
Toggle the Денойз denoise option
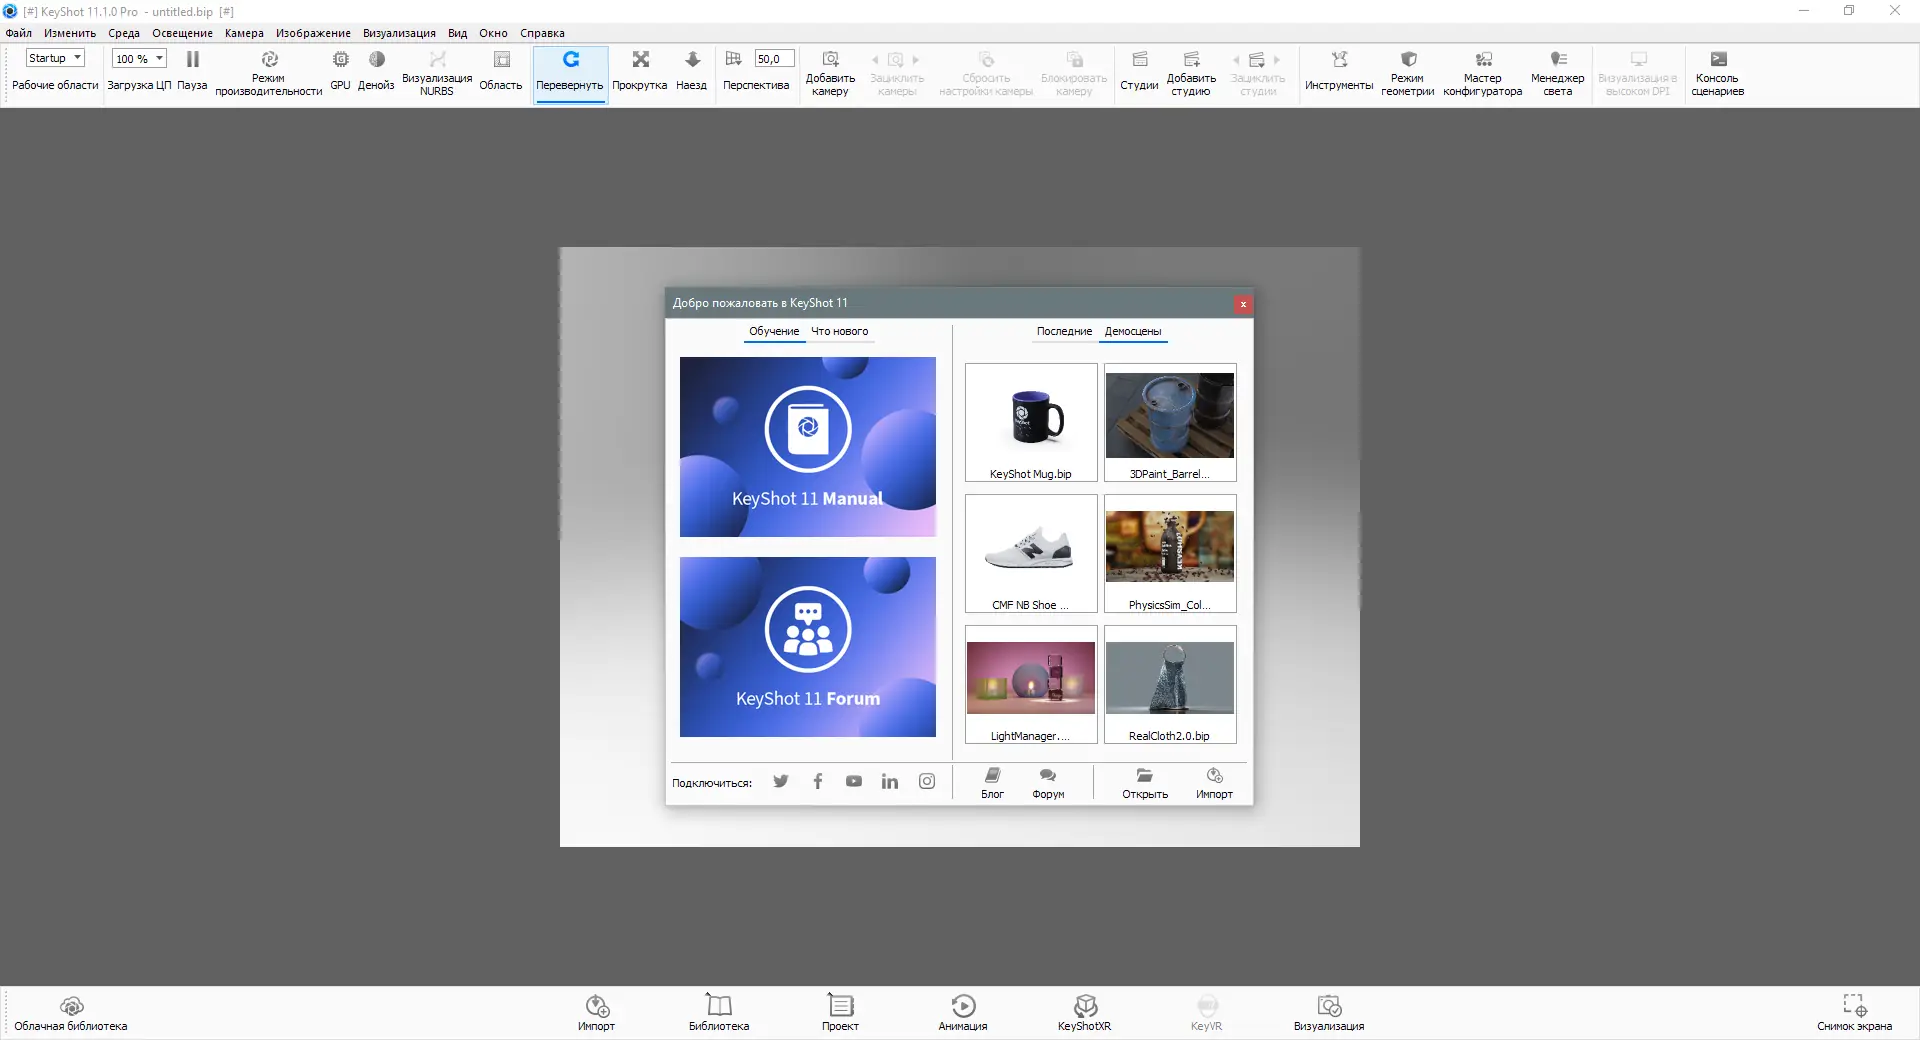point(376,72)
